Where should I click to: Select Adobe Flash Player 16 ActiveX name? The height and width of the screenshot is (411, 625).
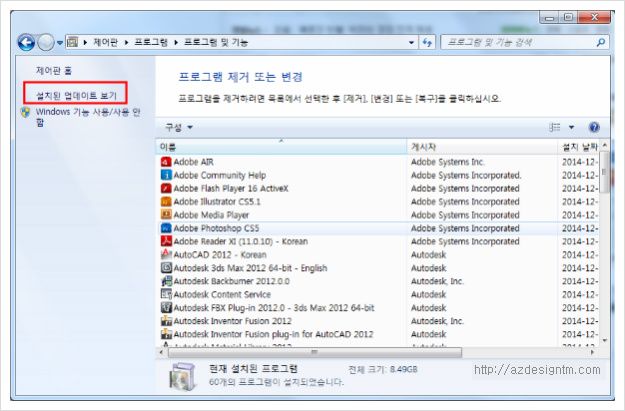pyautogui.click(x=231, y=188)
